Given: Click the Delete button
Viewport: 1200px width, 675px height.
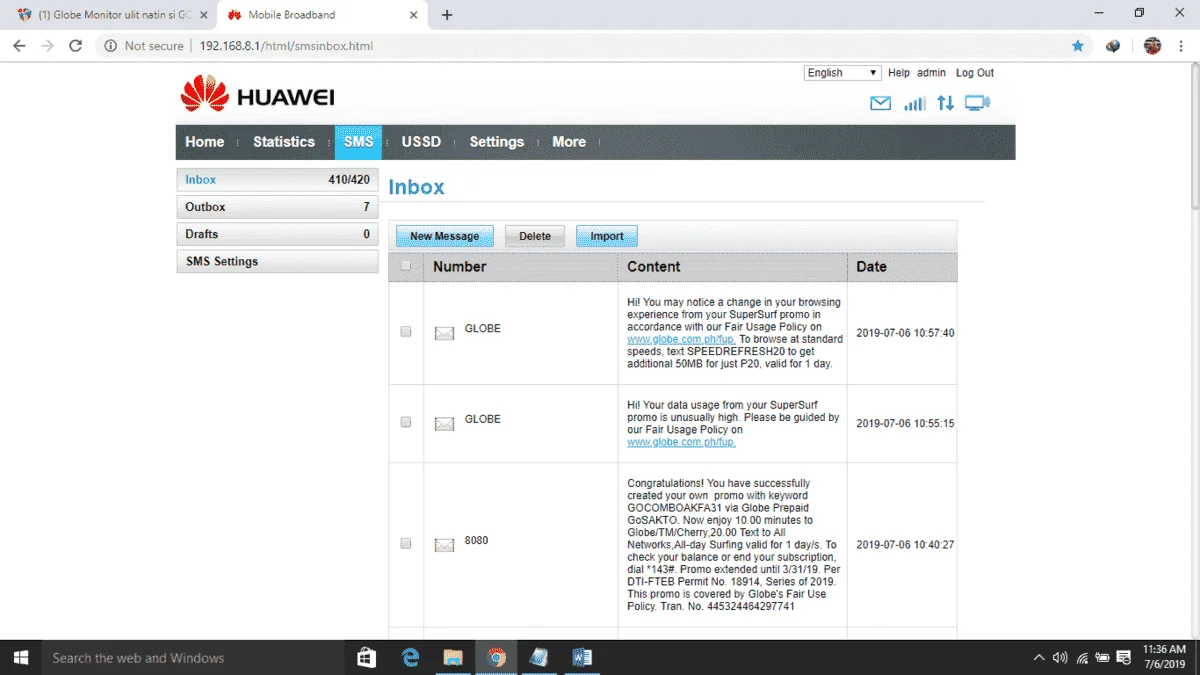Looking at the screenshot, I should [x=535, y=236].
